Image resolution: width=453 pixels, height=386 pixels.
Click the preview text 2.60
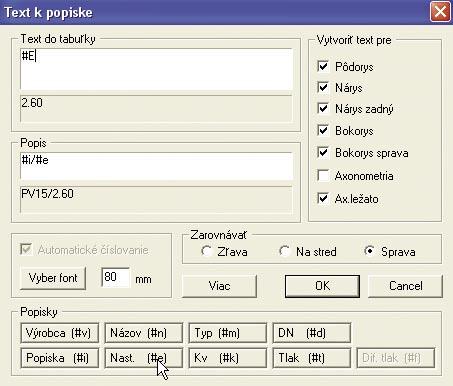(32, 103)
